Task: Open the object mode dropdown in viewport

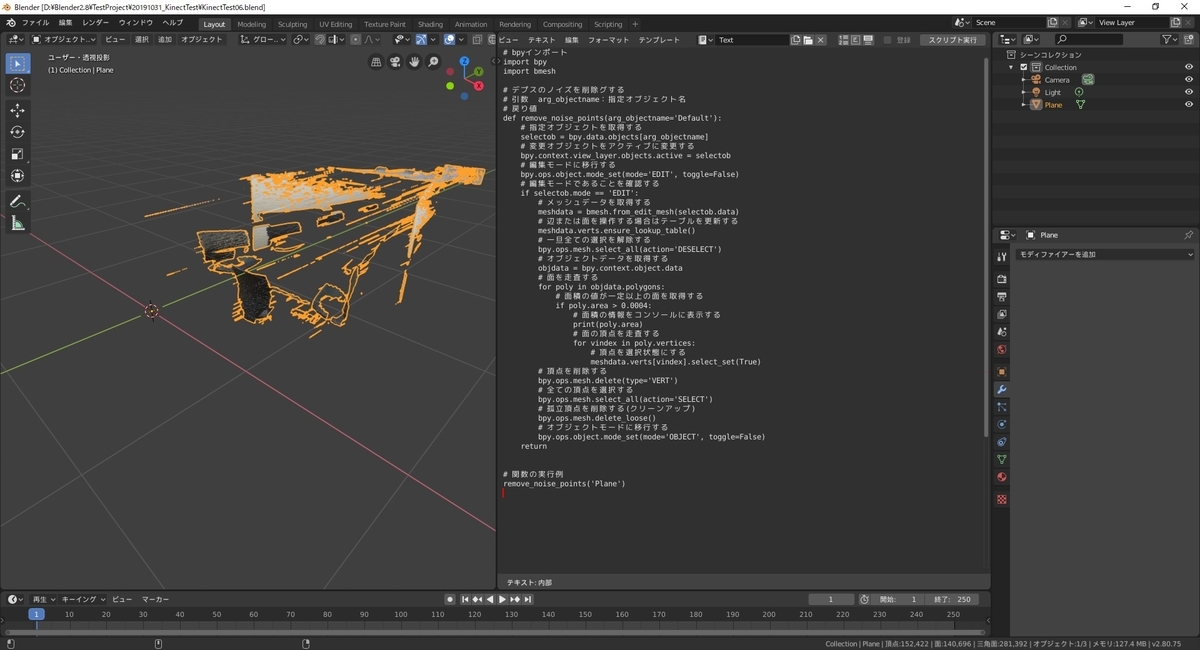Action: coord(65,40)
